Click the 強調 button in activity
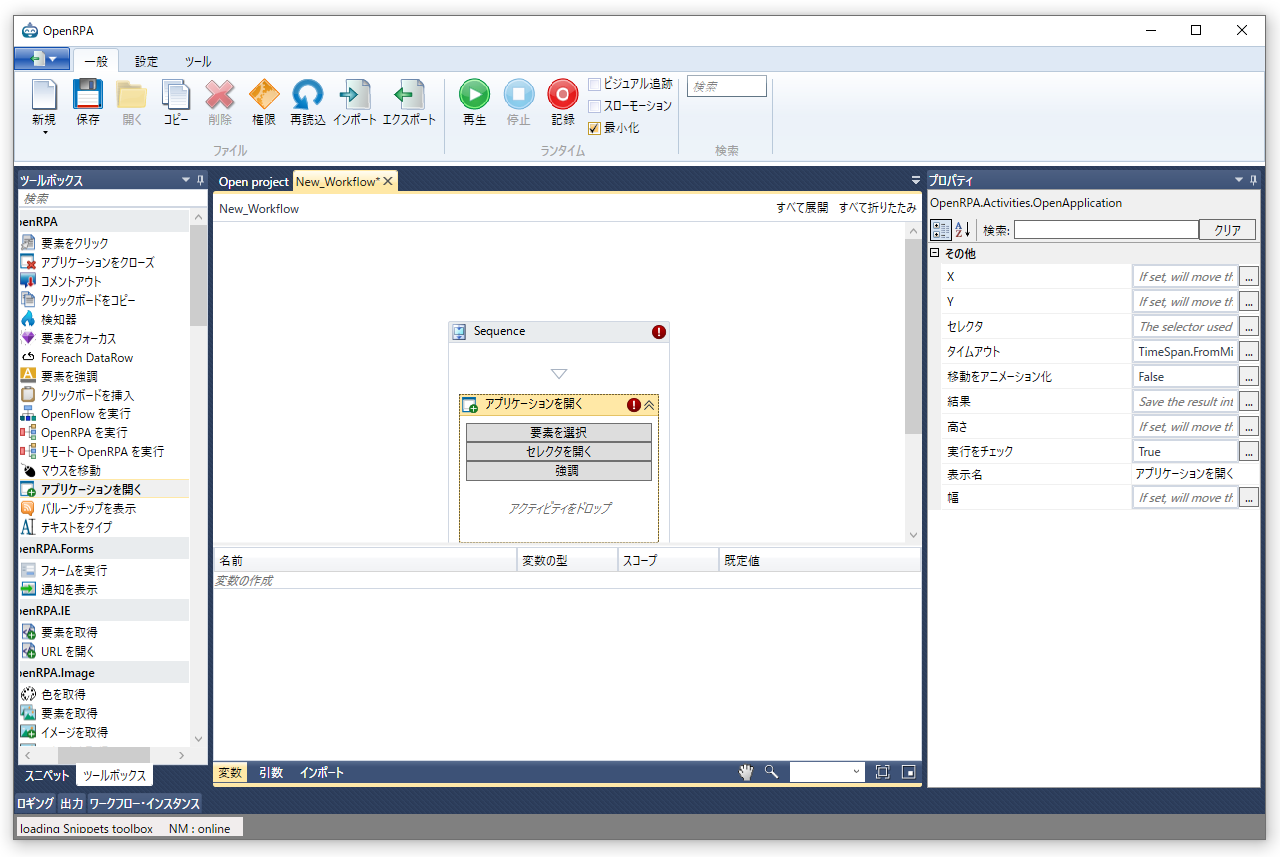 [558, 470]
